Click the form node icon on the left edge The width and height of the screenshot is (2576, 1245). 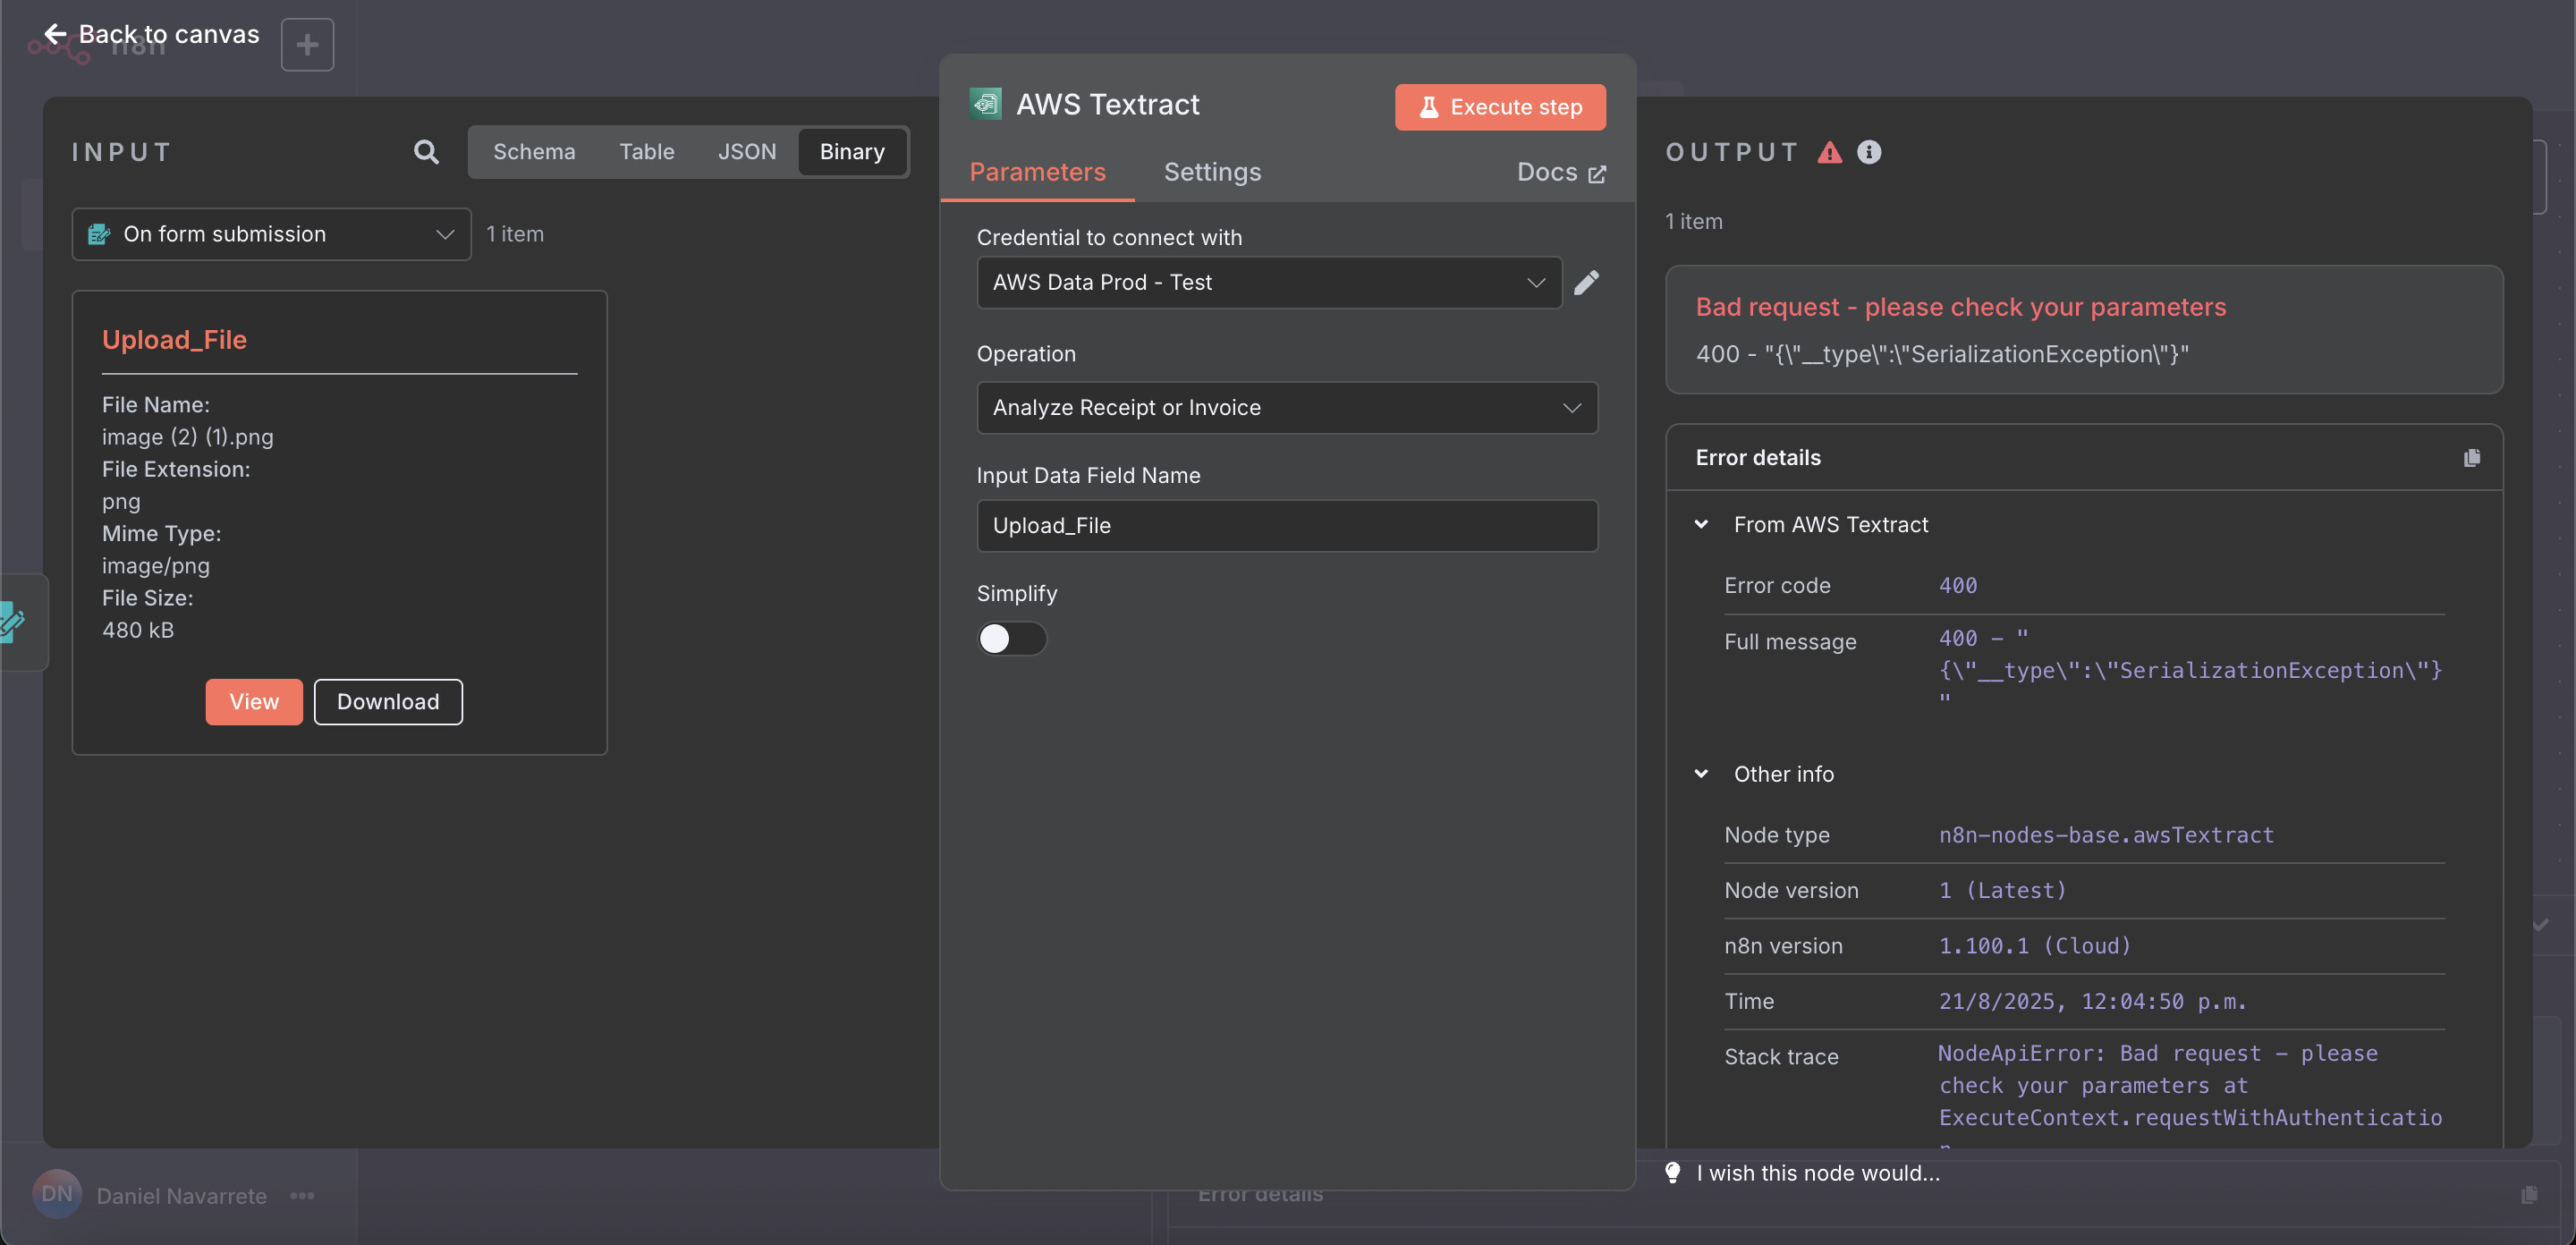12,622
